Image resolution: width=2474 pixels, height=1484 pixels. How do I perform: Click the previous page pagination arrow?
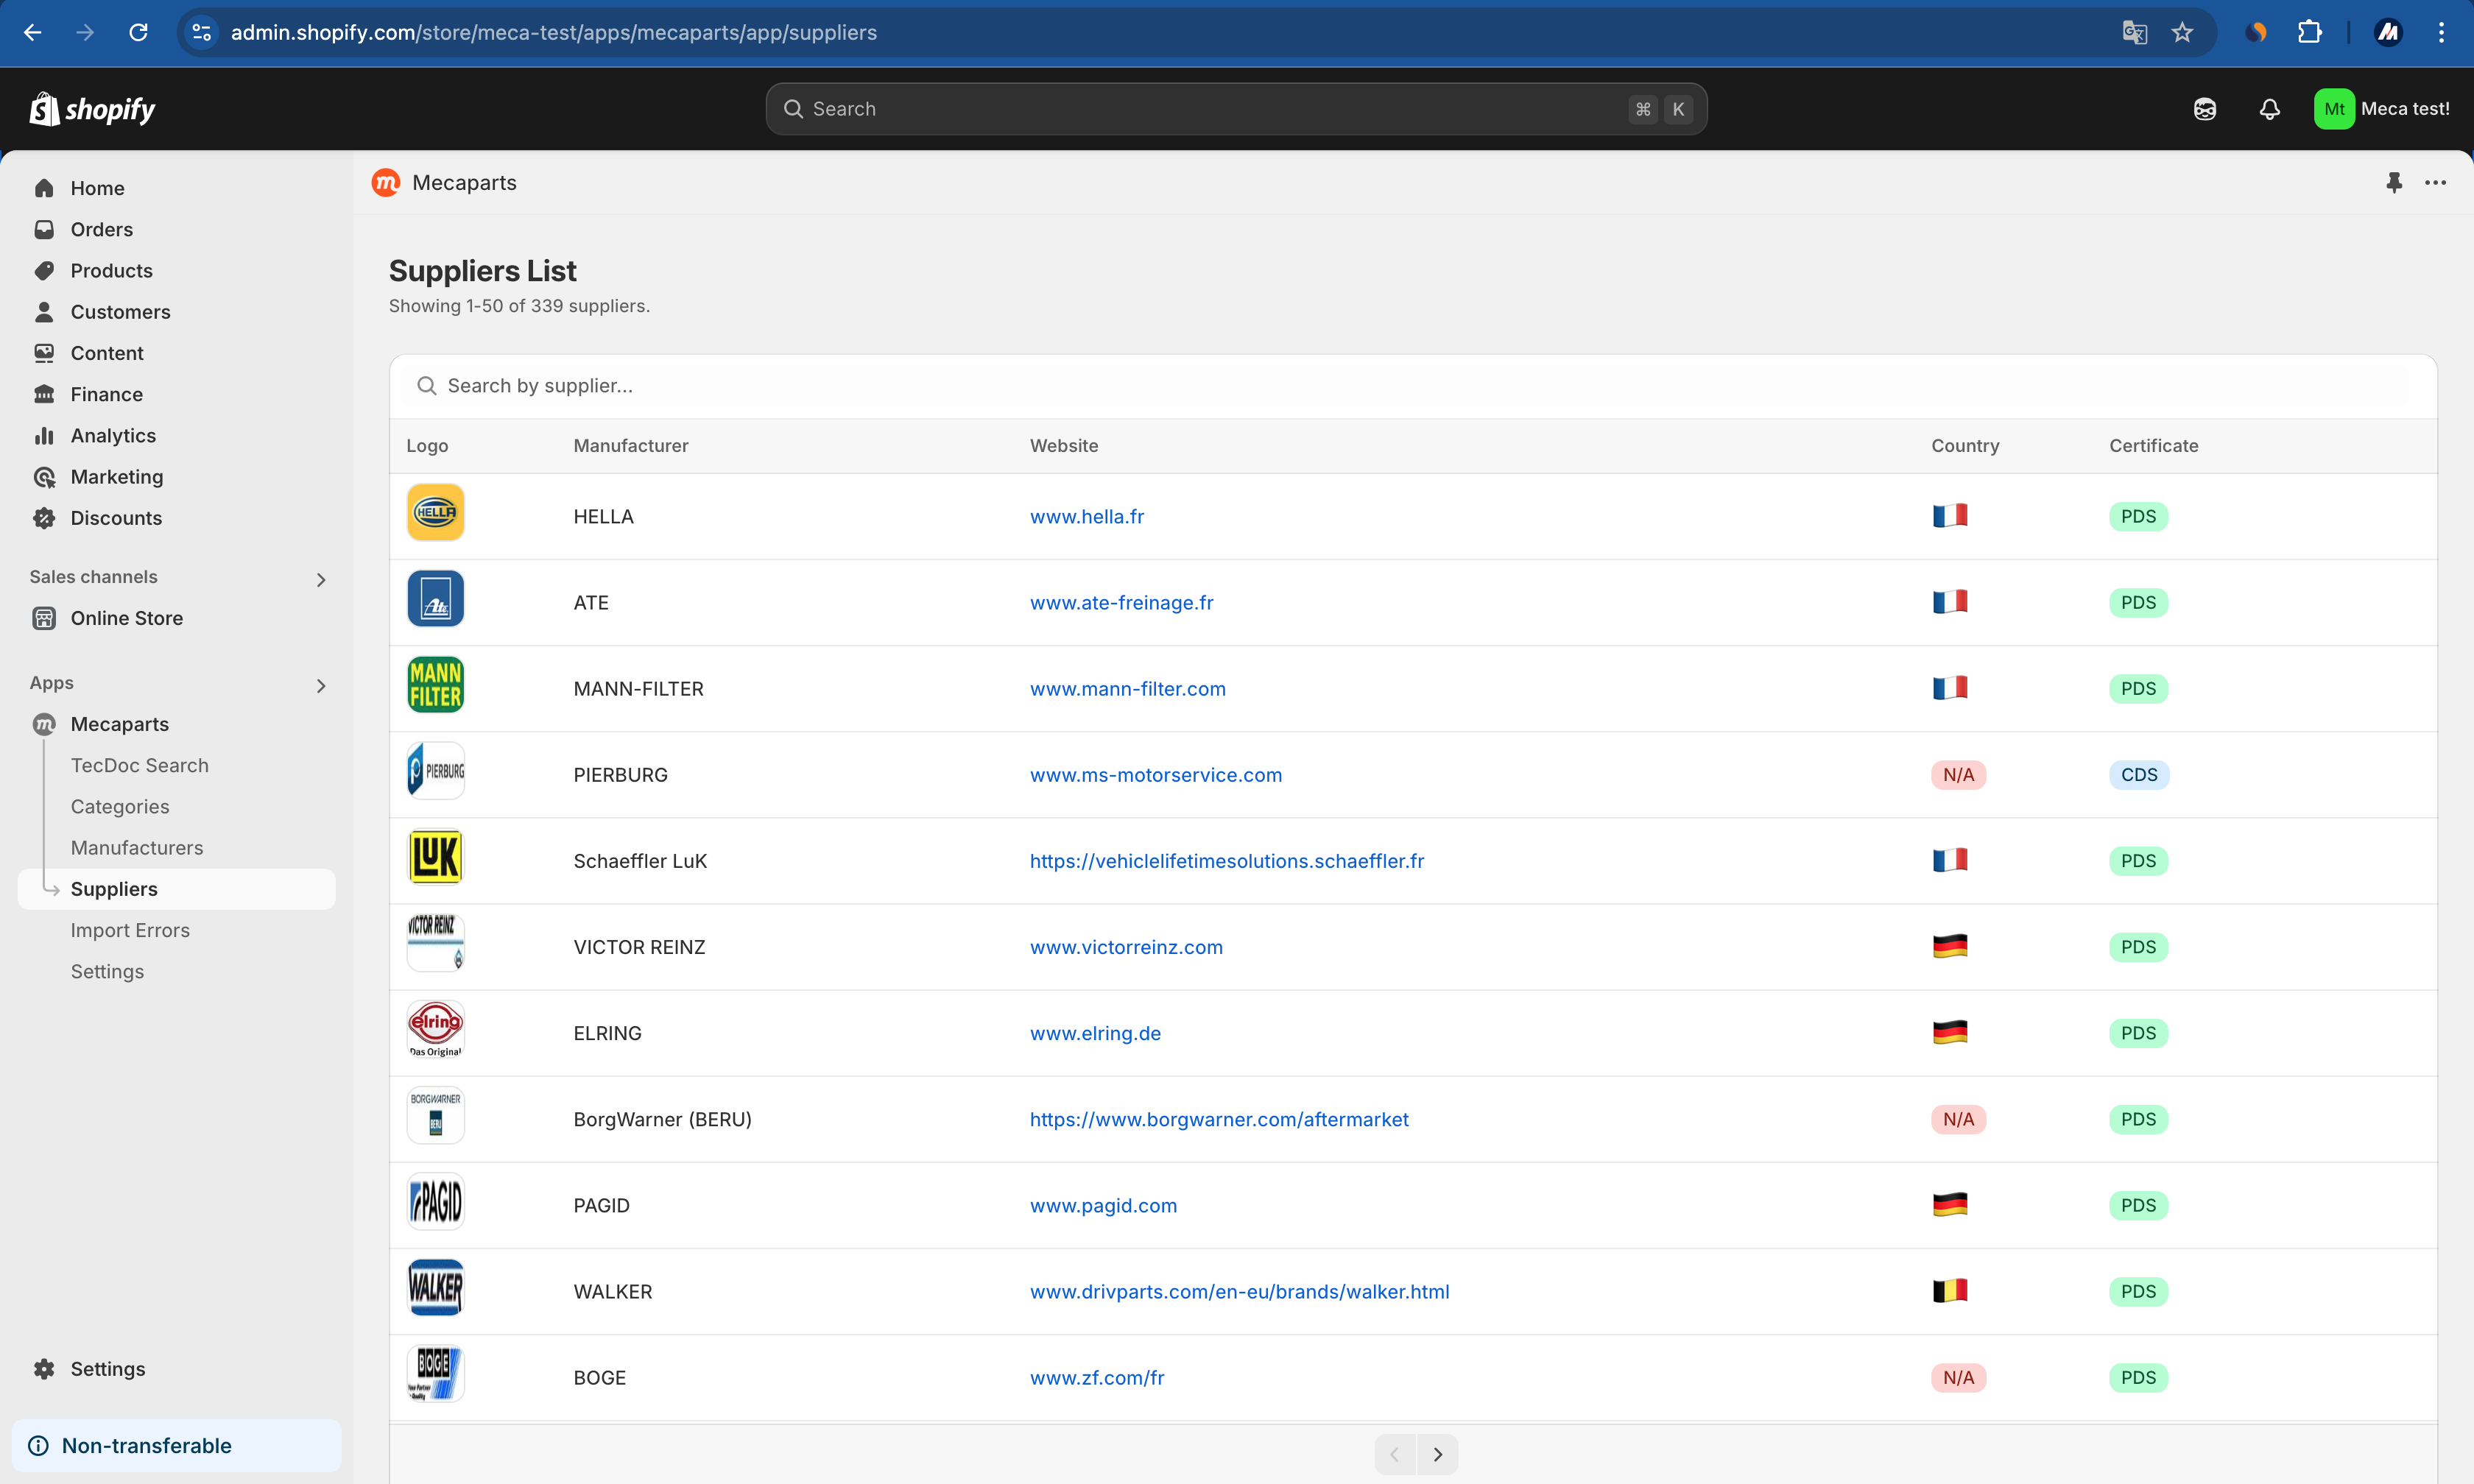click(x=1395, y=1455)
